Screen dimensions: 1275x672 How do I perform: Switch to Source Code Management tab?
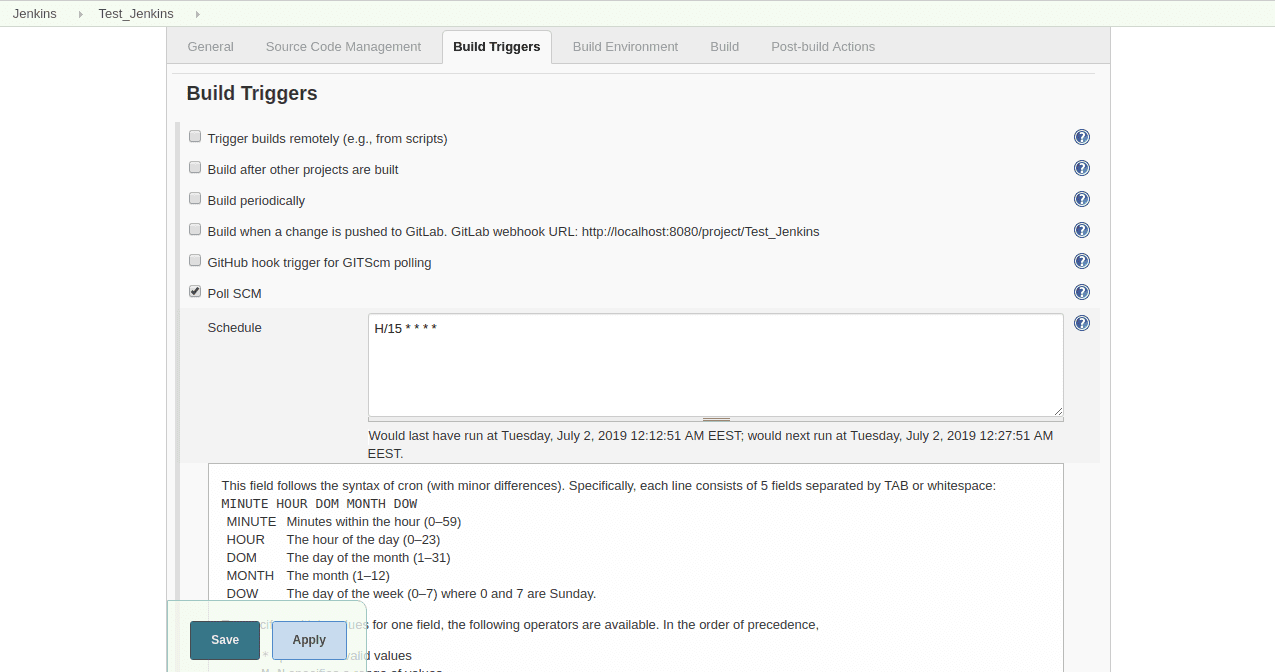pyautogui.click(x=343, y=47)
